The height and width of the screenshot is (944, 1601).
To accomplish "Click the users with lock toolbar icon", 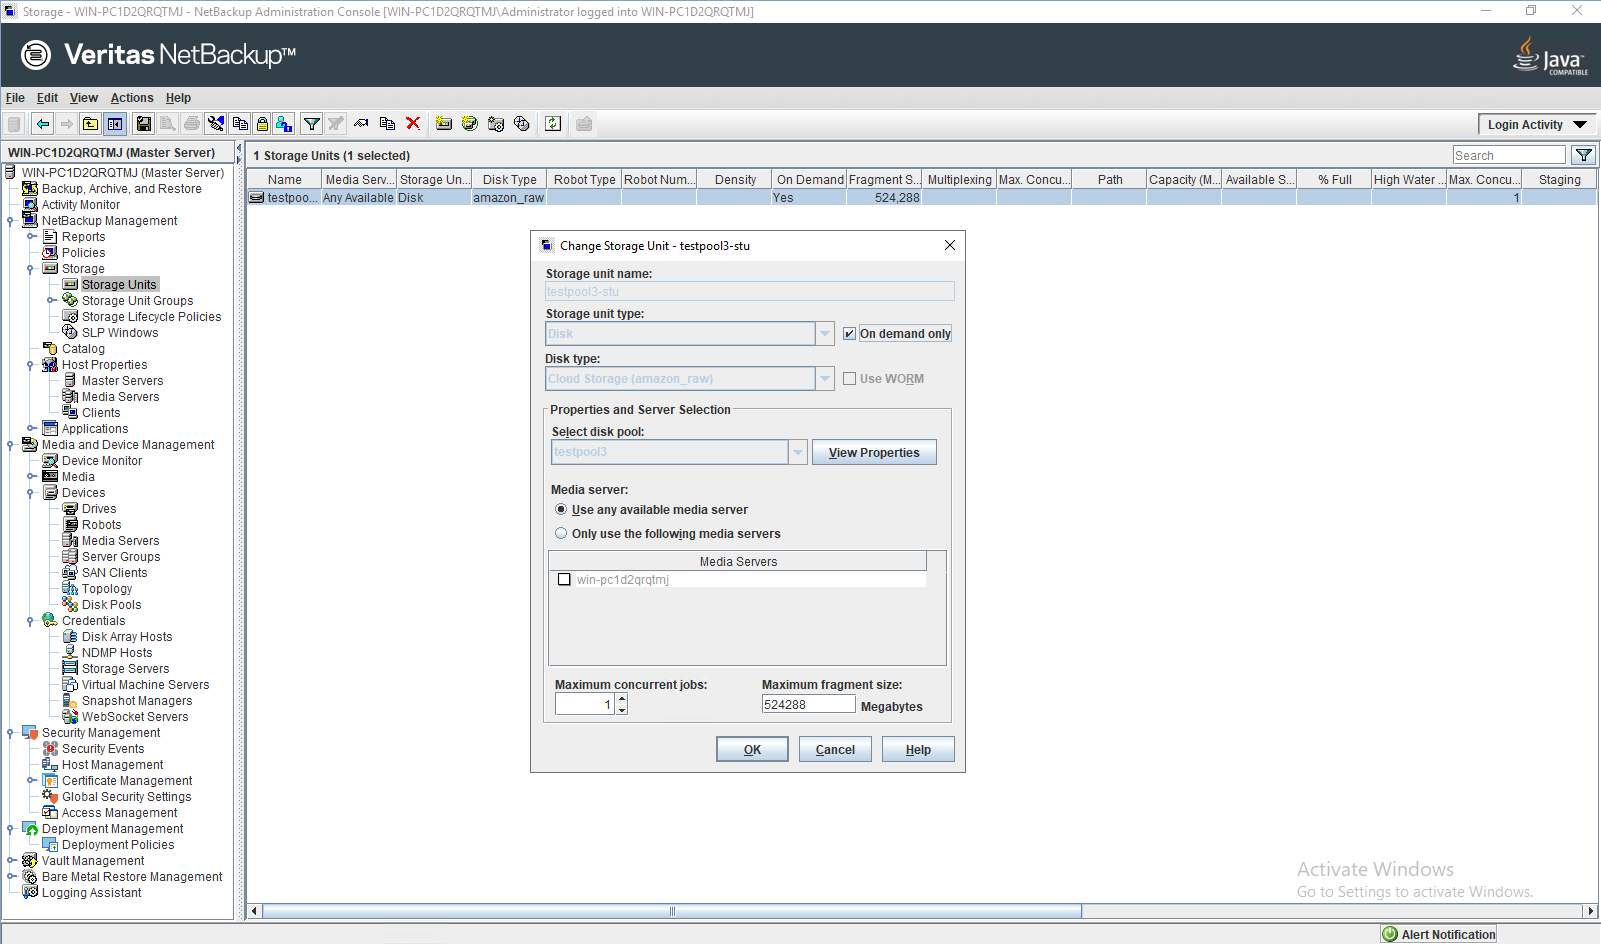I will click(284, 124).
